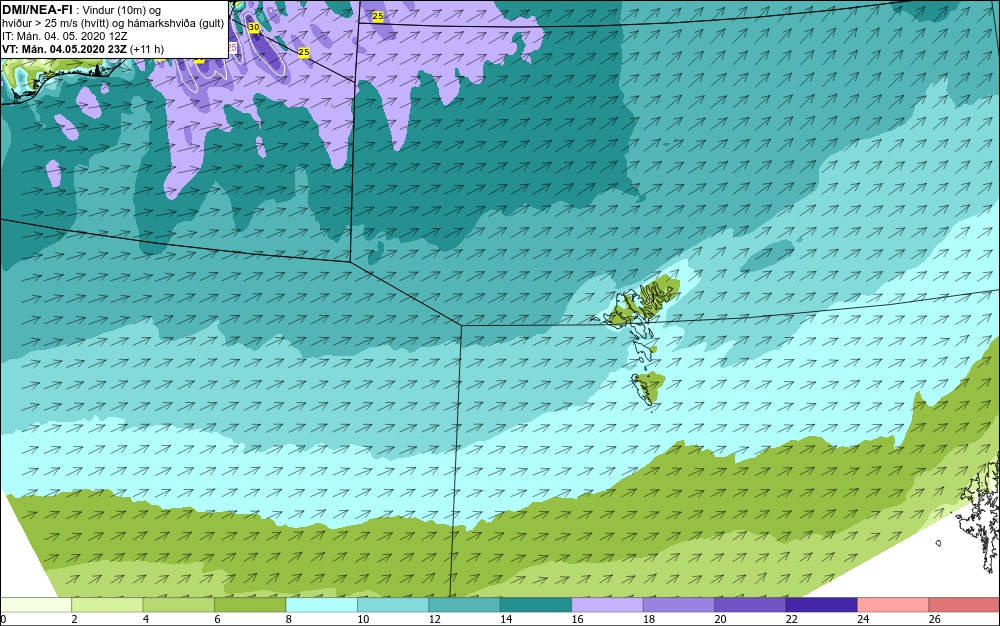Select the olive 6–8 legend swatch
Viewport: 1000px width, 626px height.
tap(250, 605)
